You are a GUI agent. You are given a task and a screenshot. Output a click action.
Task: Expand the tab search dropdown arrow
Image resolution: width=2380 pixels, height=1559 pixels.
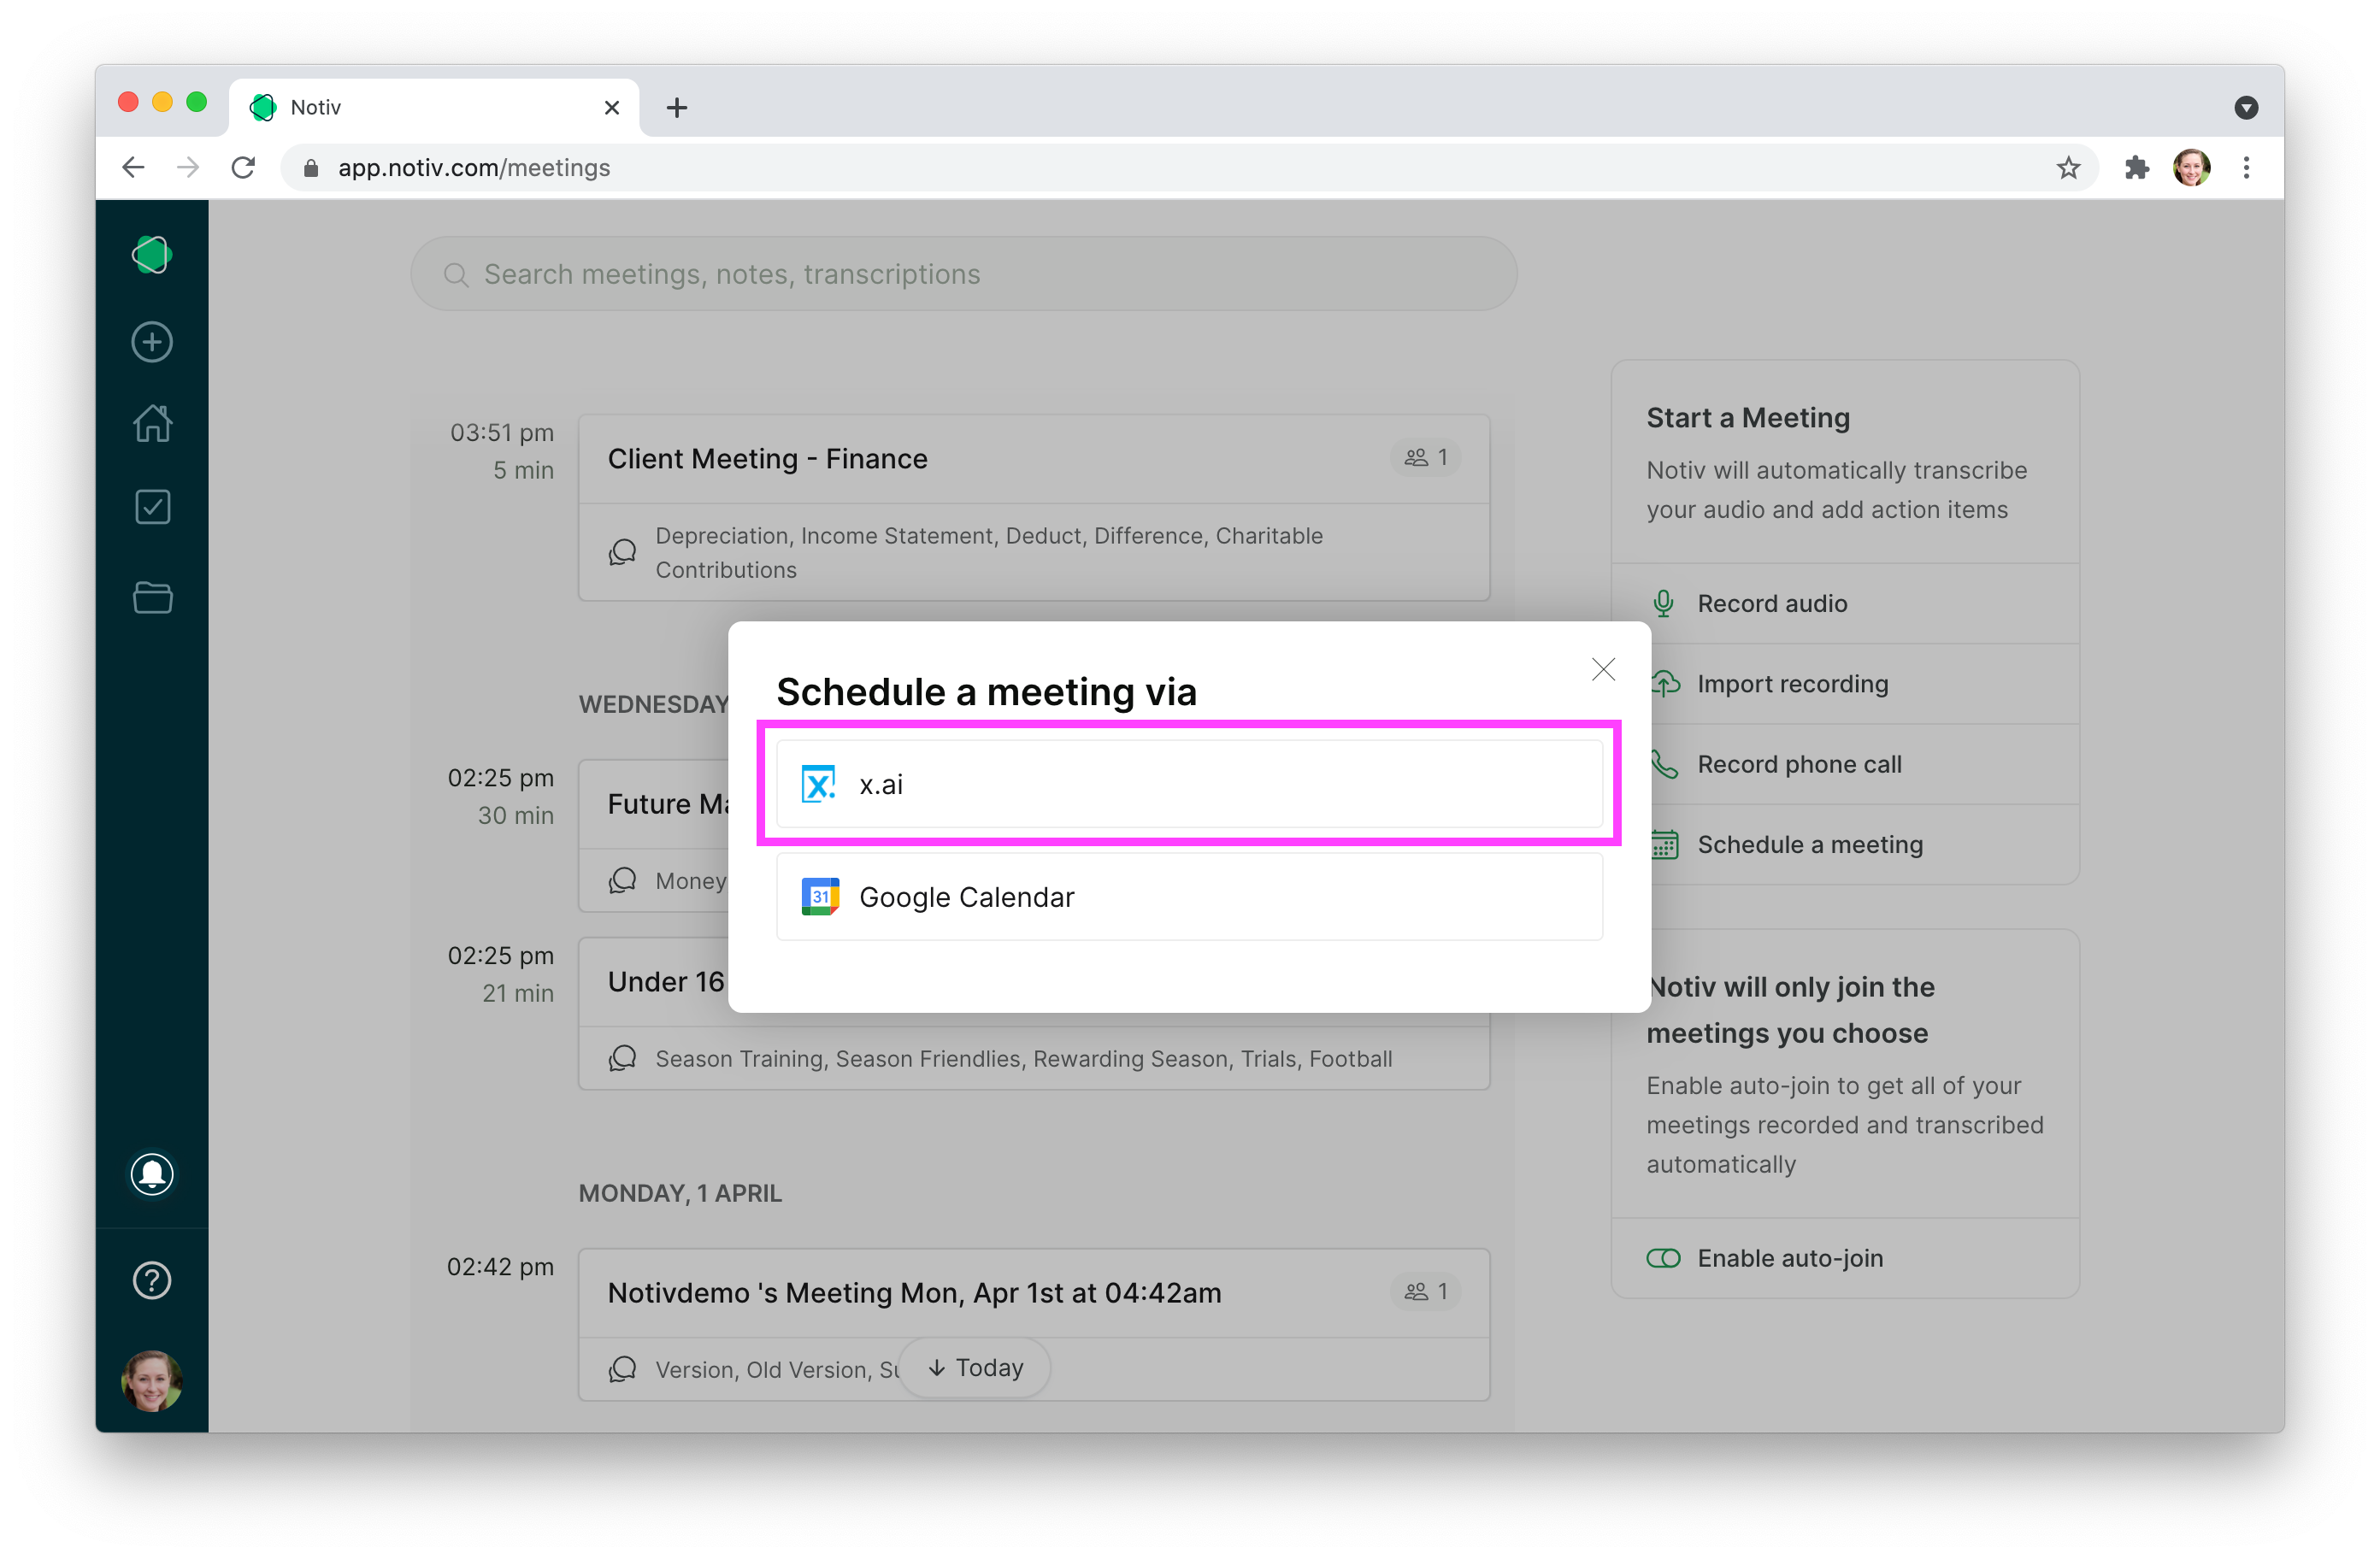pyautogui.click(x=2246, y=108)
